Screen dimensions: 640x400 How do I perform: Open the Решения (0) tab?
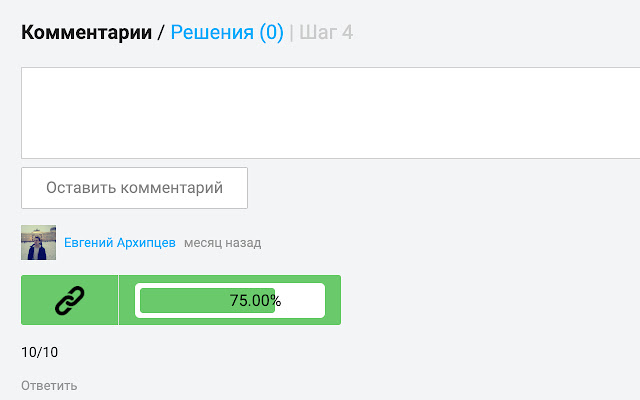pos(227,33)
